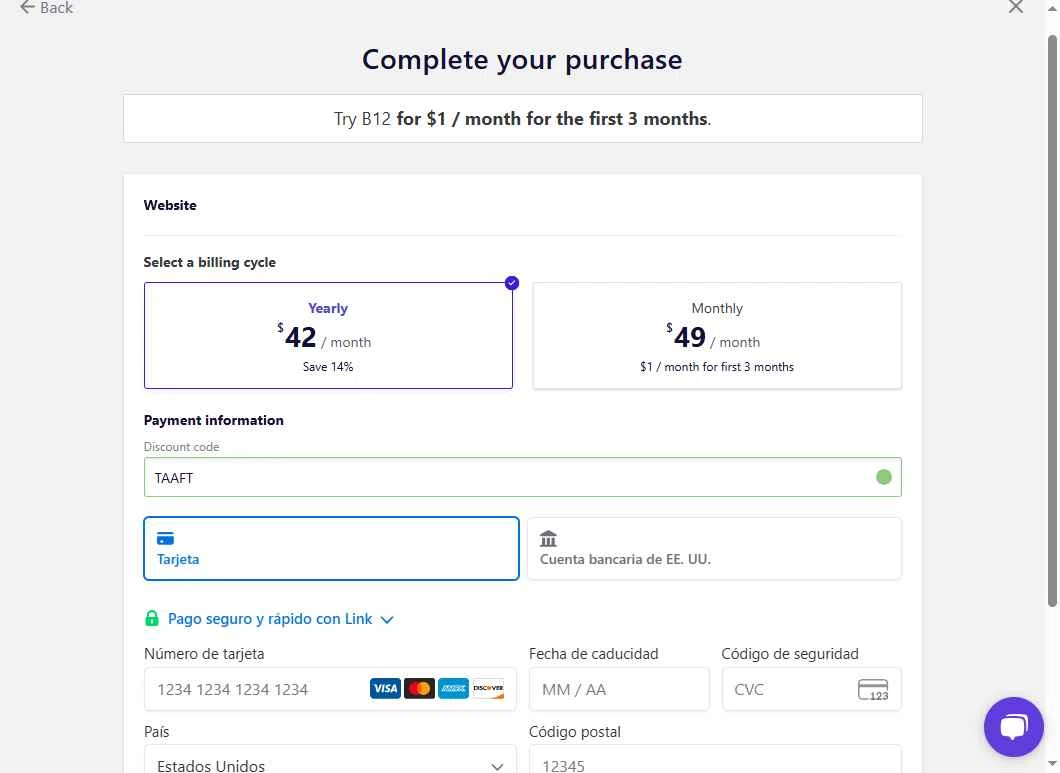This screenshot has height=773, width=1060.
Task: Click the 'Payment information' heading
Action: pos(214,420)
